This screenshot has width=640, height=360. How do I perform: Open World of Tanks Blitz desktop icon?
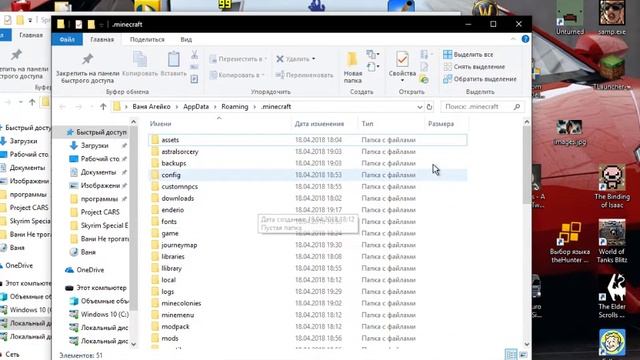tap(612, 241)
